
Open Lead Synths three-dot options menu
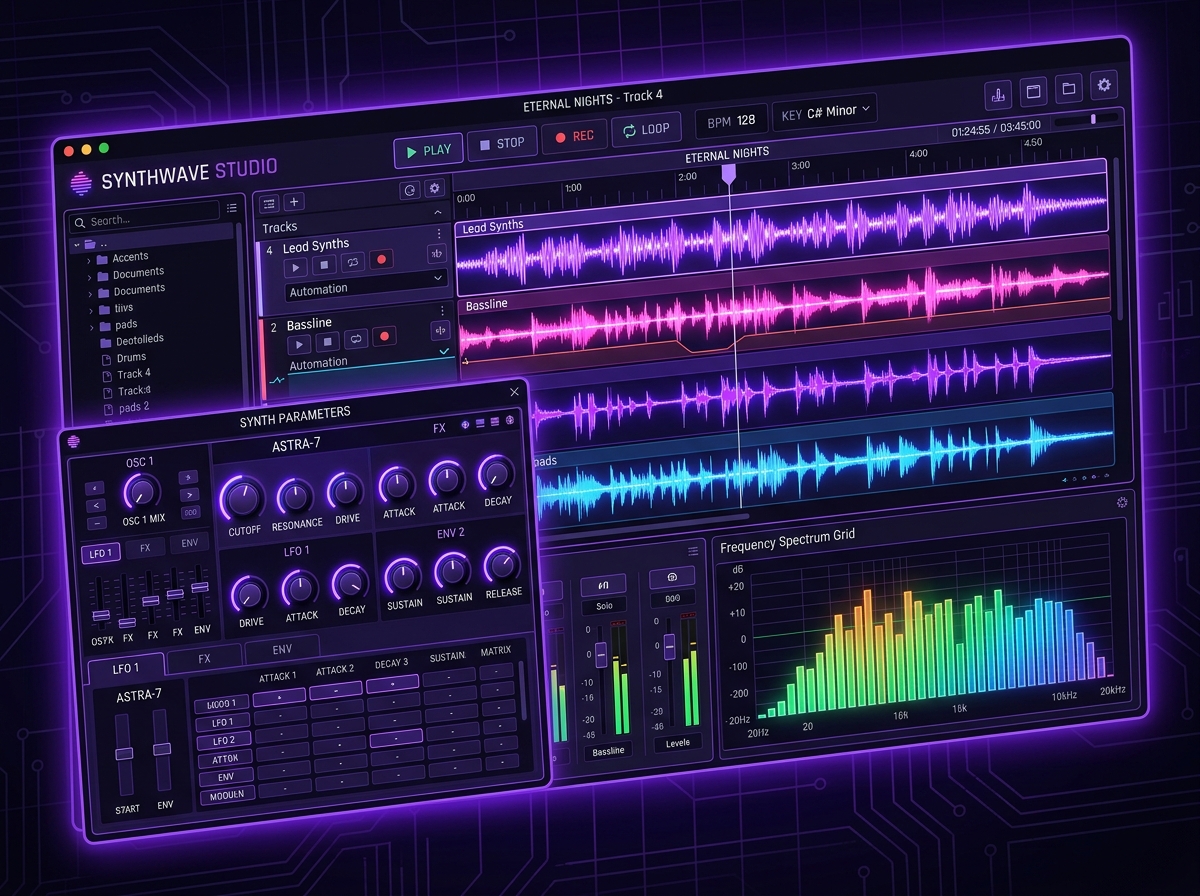click(x=438, y=233)
